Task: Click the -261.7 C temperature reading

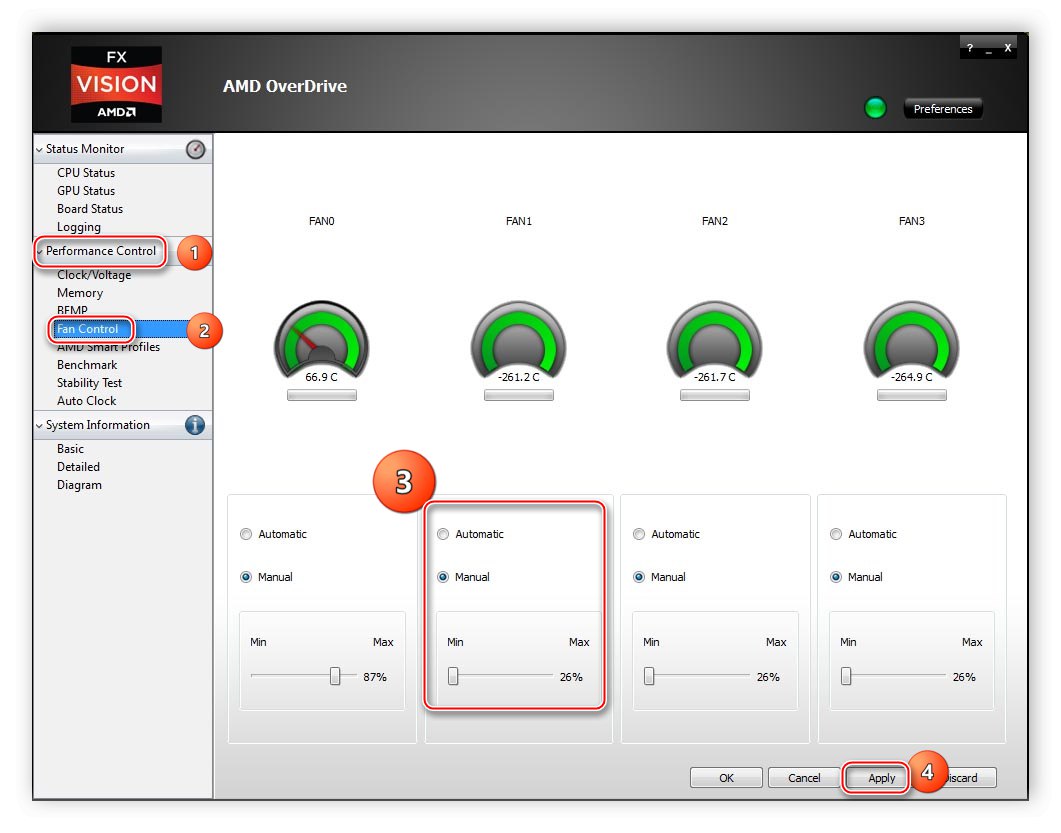Action: [x=715, y=377]
